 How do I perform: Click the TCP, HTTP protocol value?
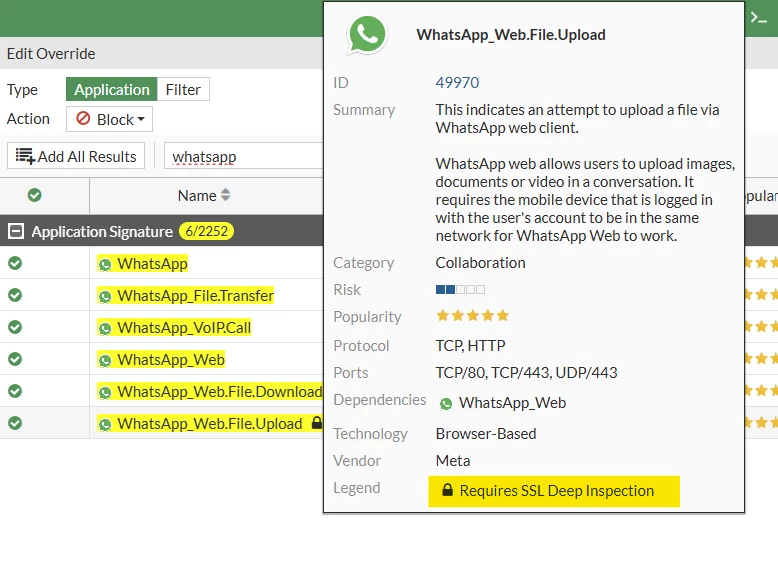(470, 345)
